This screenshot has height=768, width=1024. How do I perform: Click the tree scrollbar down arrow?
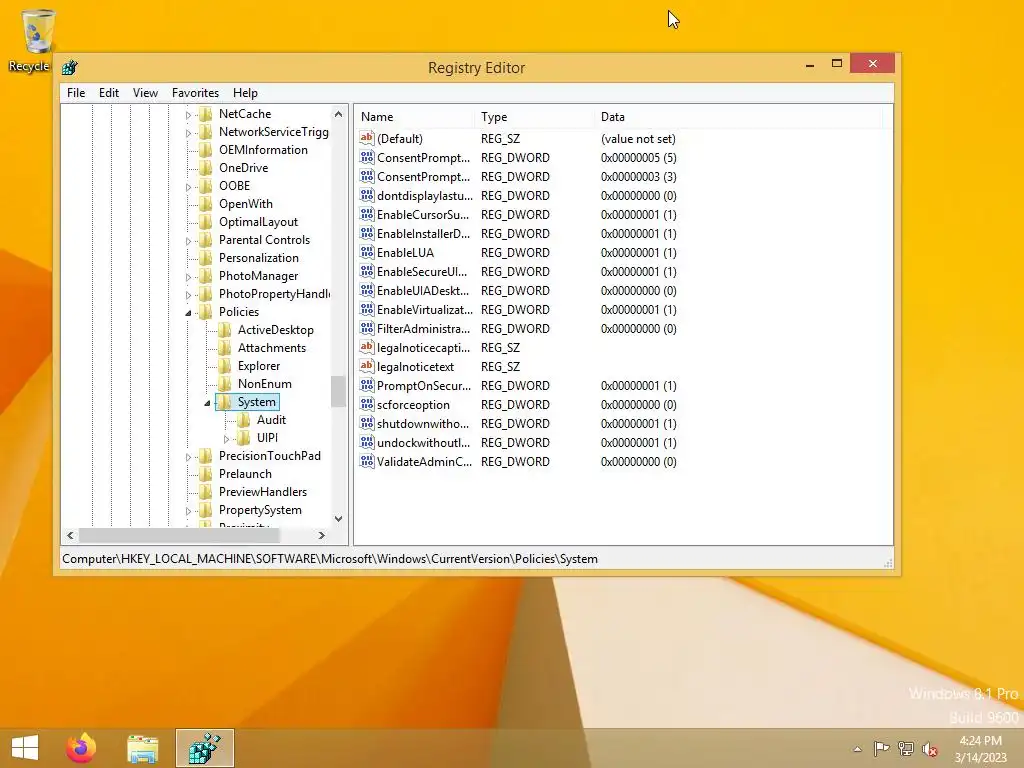pos(338,519)
